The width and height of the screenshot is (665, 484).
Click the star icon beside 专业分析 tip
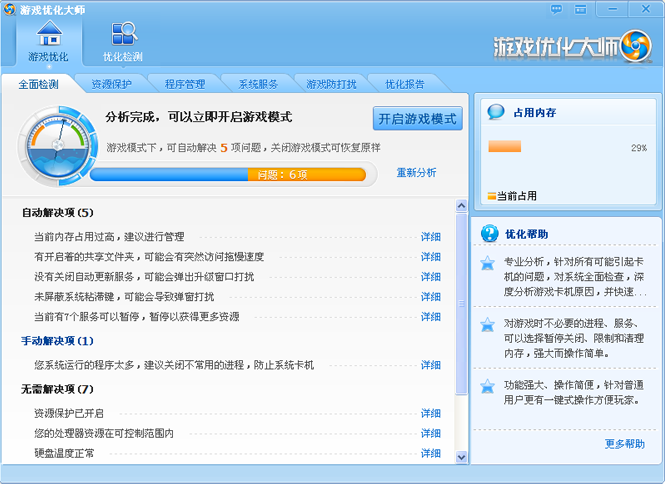coord(487,264)
